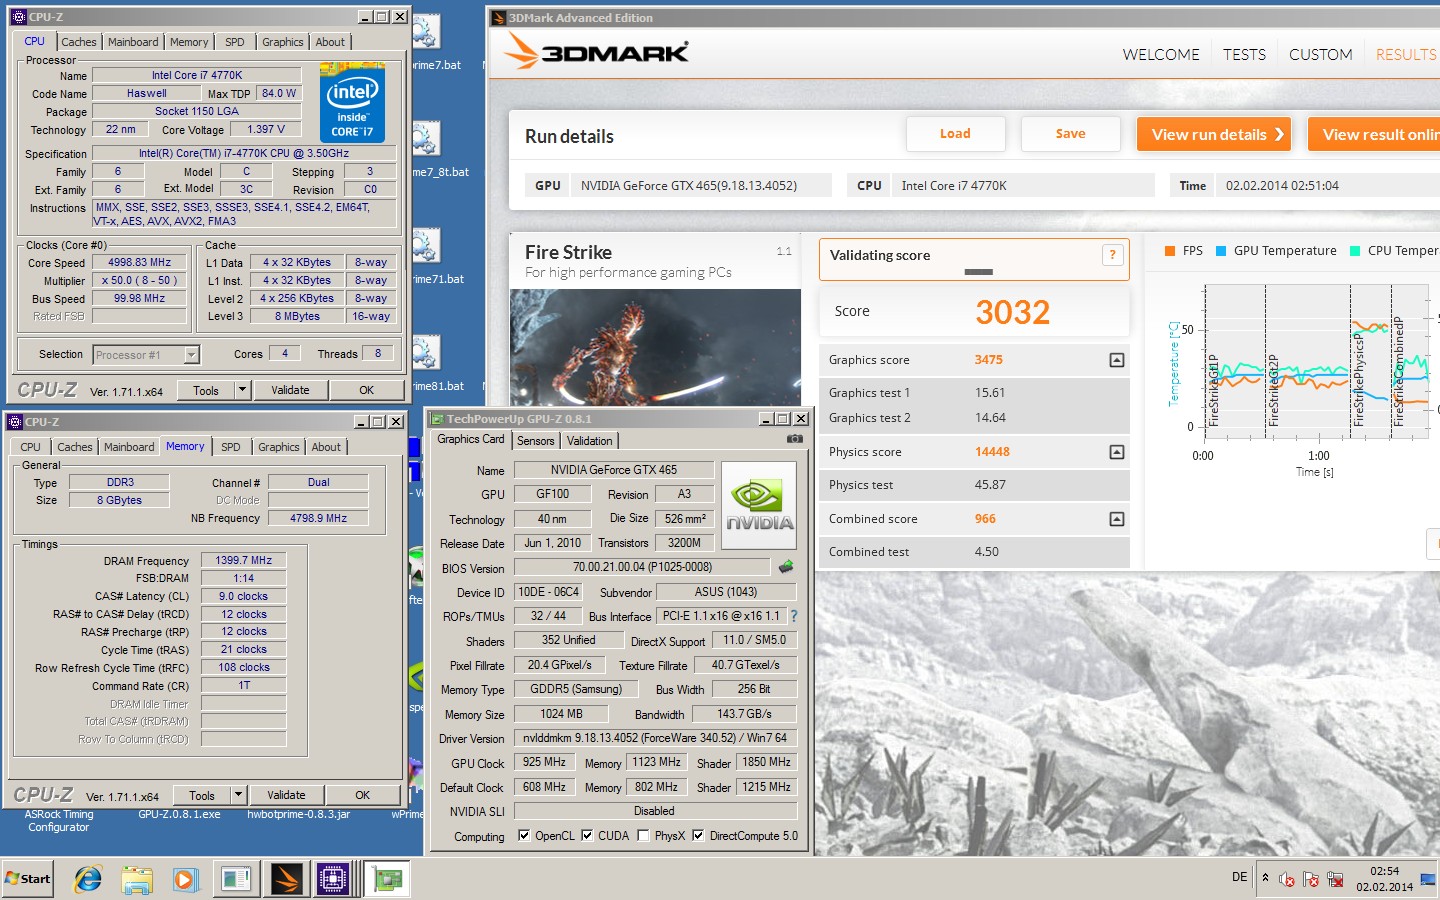Click the Fire Strike thumbnail image
The image size is (1440, 900).
(x=655, y=348)
